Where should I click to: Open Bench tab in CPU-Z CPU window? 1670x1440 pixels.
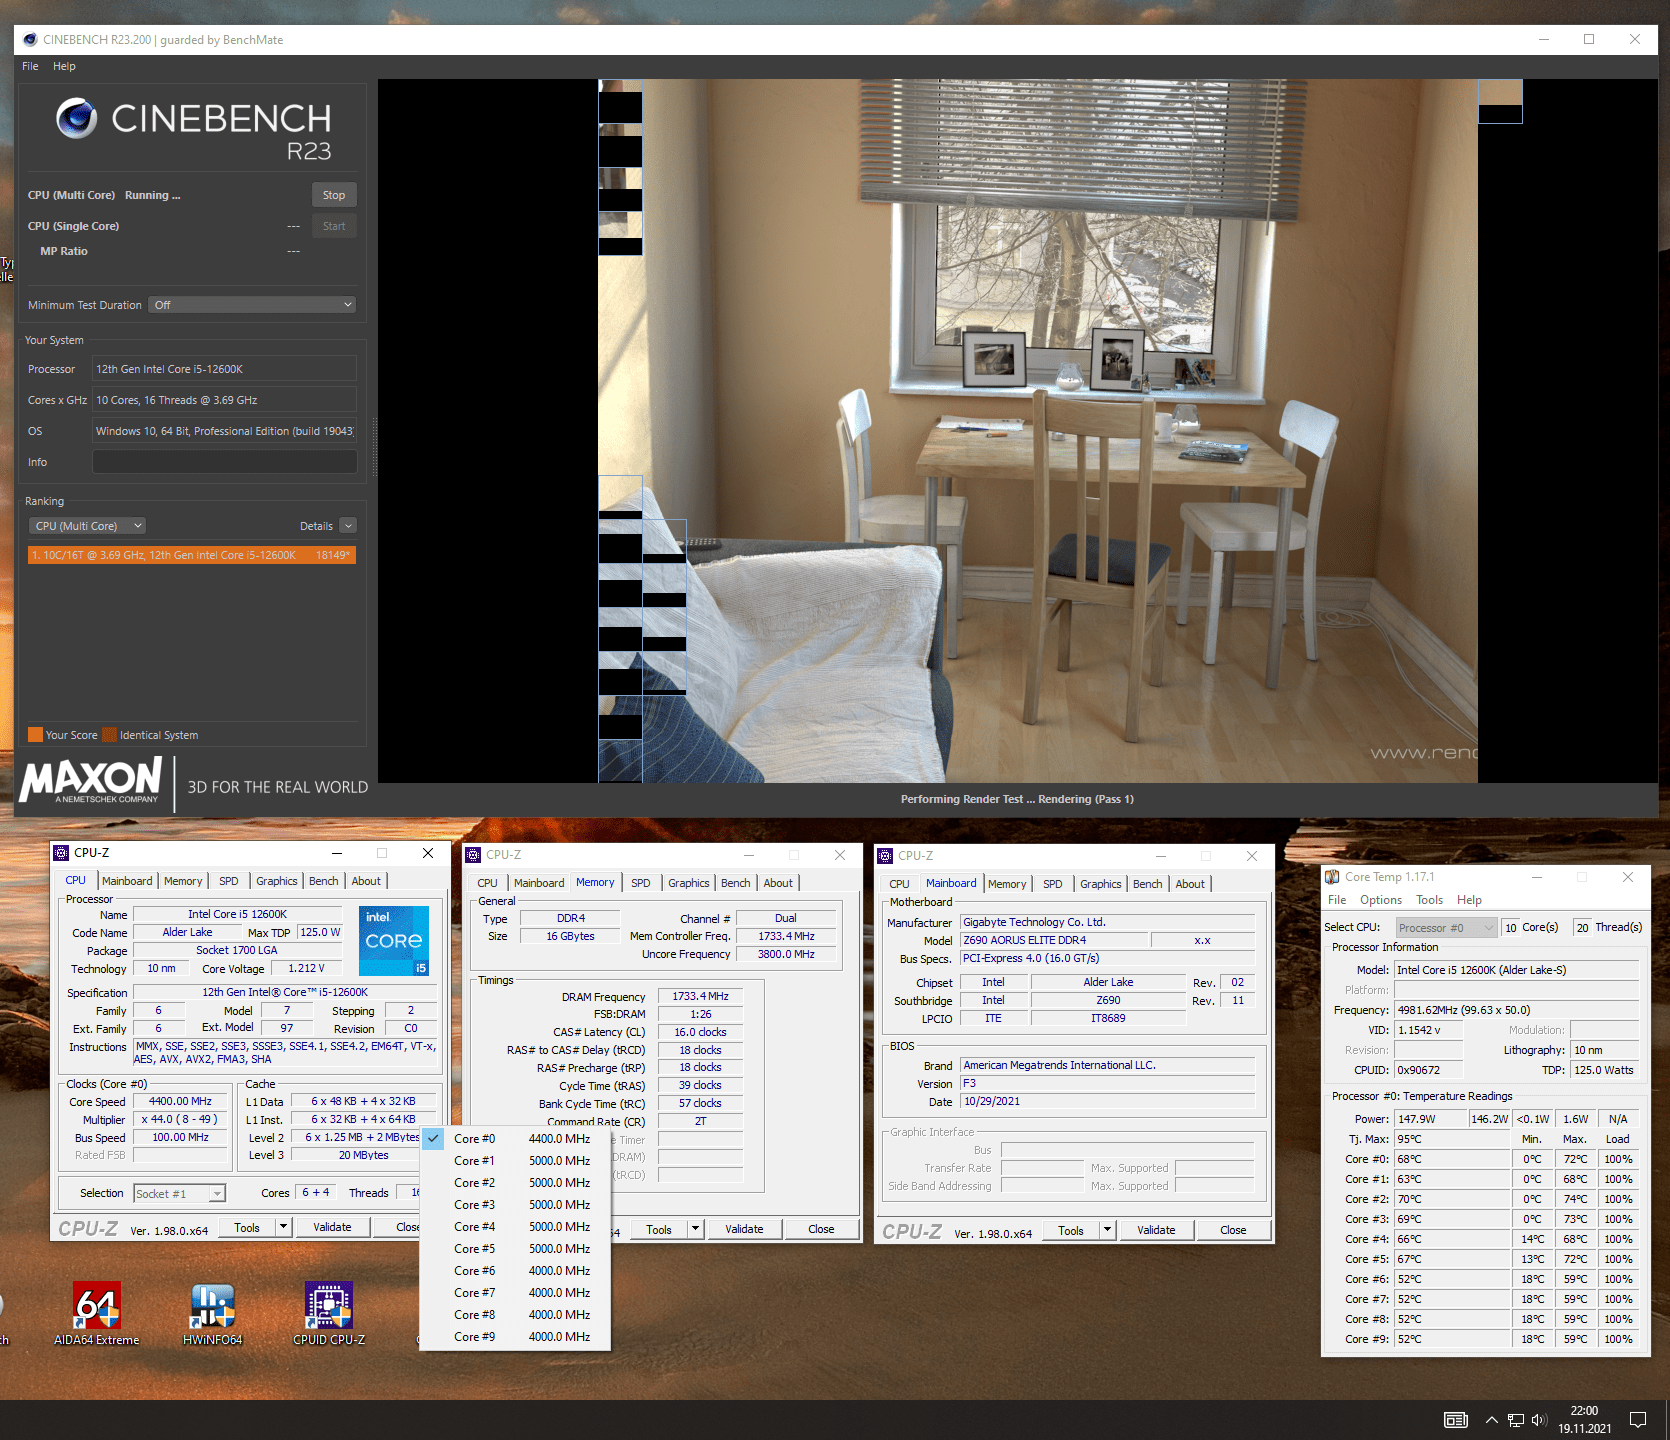323,881
